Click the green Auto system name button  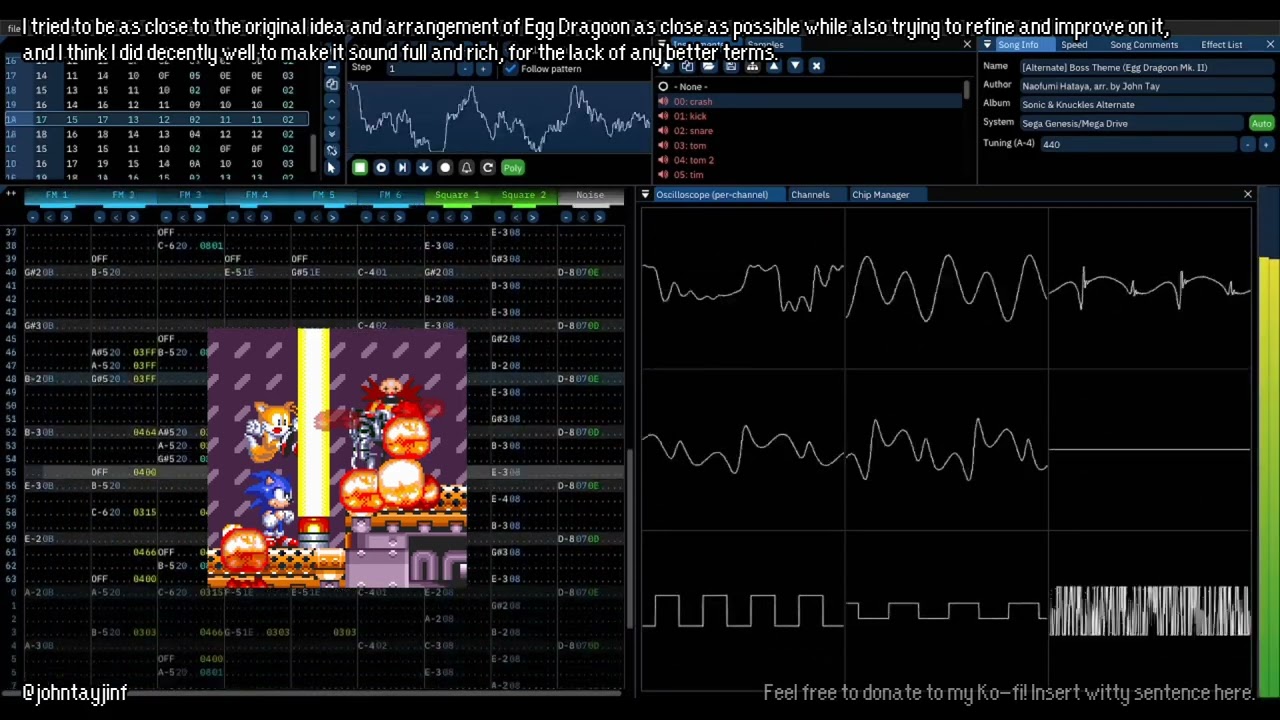(x=1261, y=123)
